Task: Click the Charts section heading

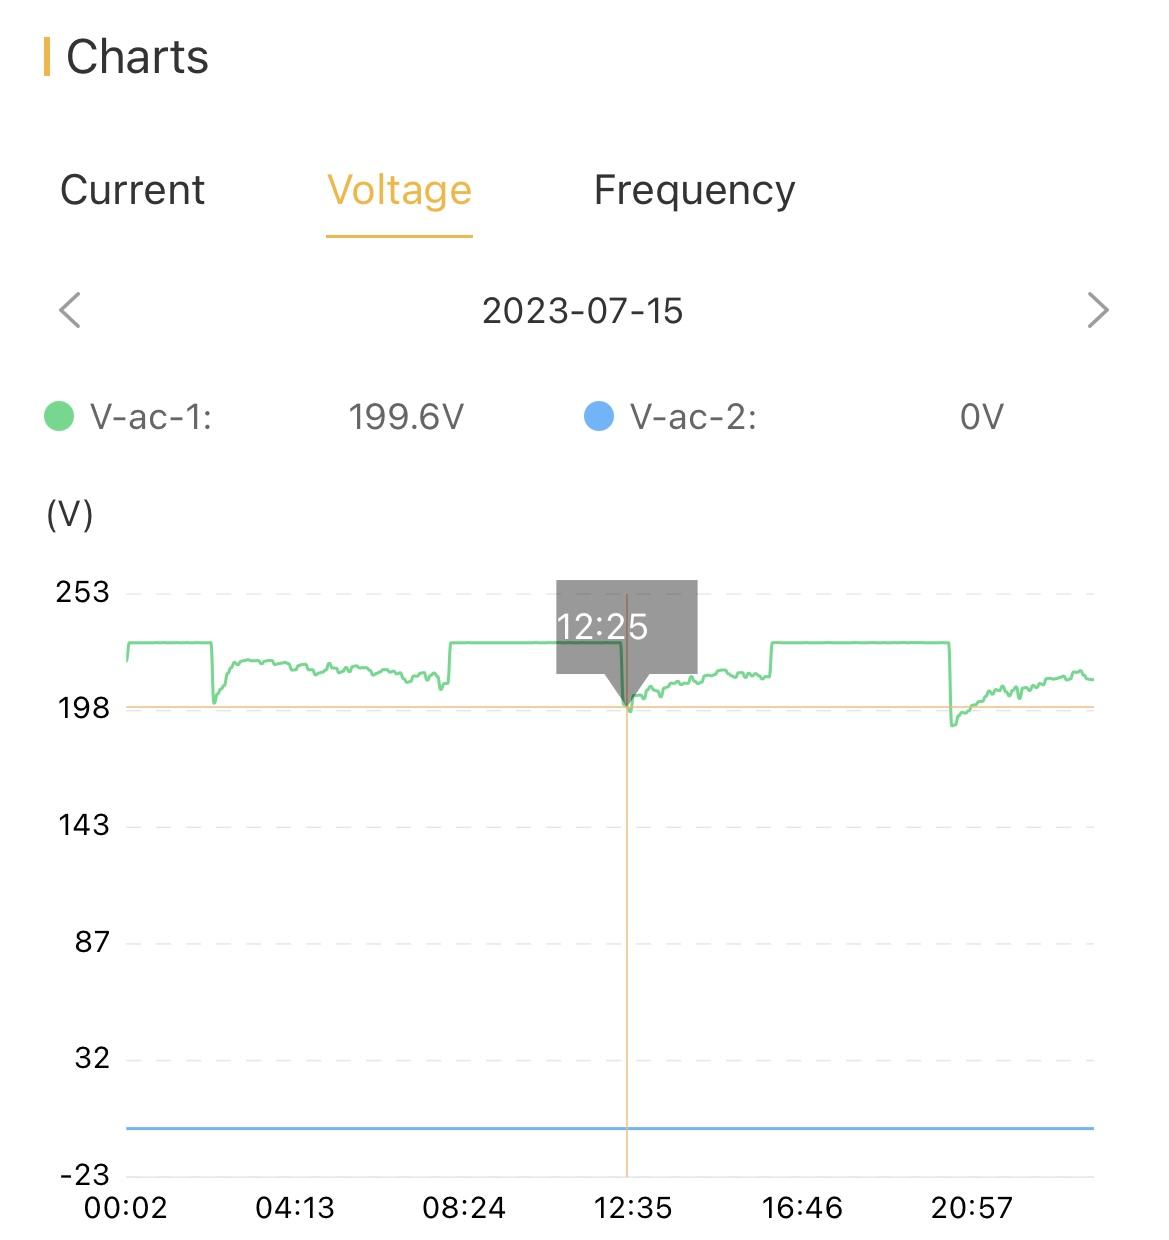Action: [137, 57]
